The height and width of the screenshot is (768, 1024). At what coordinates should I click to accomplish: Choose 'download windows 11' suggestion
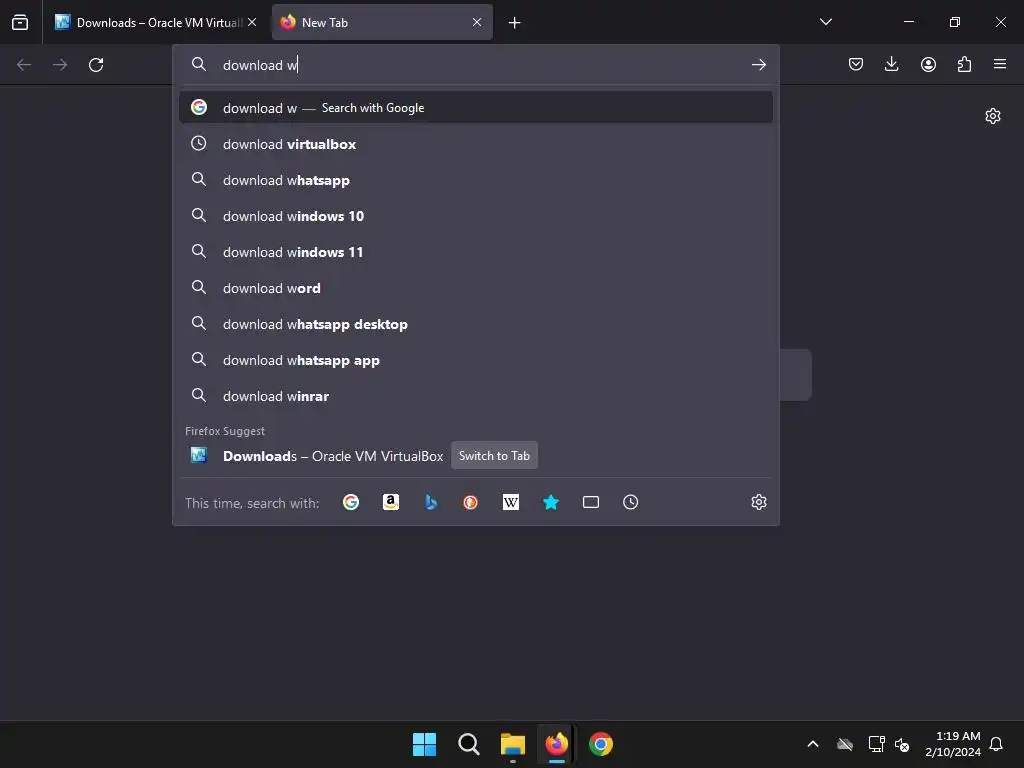(x=475, y=251)
